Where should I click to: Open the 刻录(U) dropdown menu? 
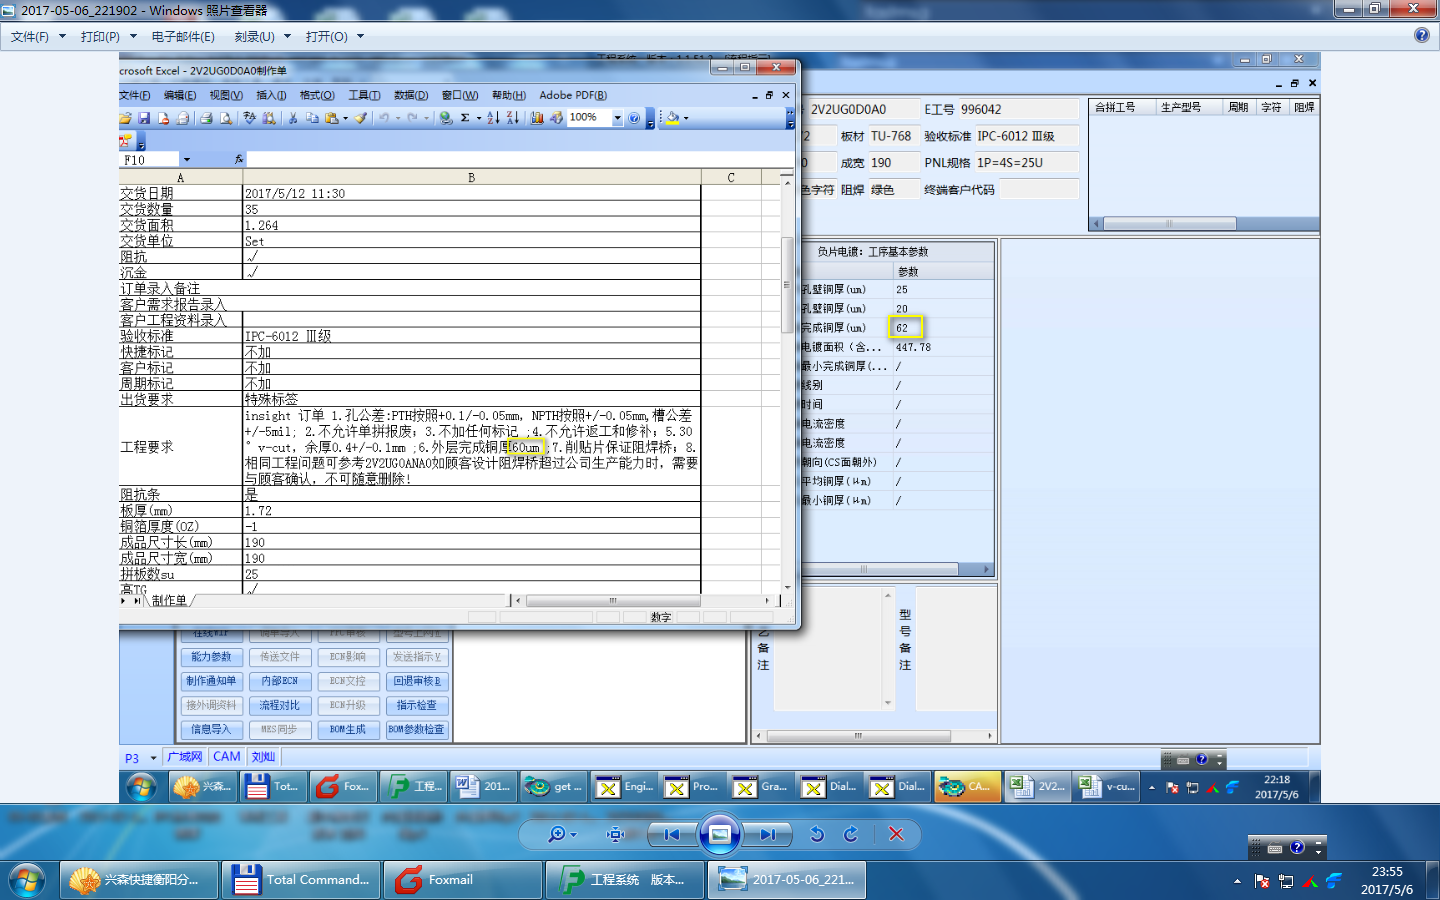coord(262,36)
